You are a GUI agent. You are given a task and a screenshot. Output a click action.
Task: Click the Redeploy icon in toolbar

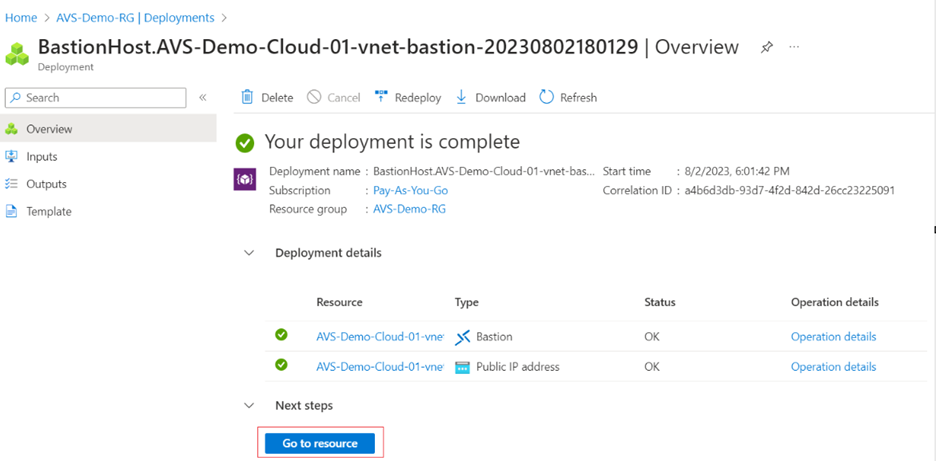coord(381,97)
